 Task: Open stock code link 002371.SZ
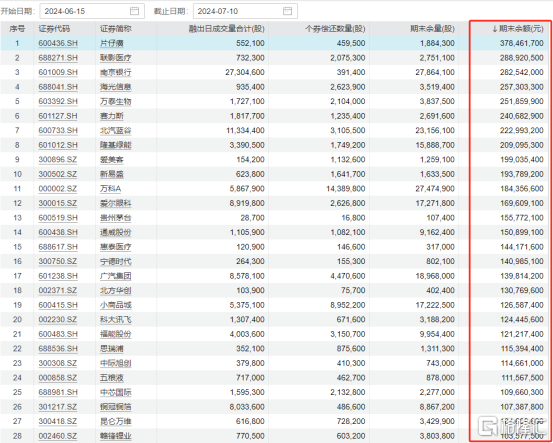tap(58, 291)
